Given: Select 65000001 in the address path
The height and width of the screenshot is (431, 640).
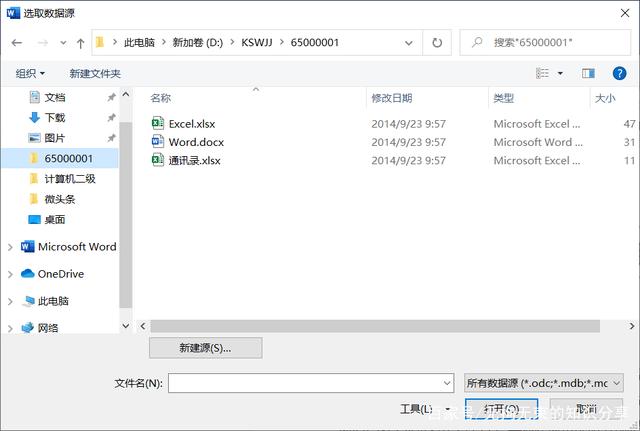Looking at the screenshot, I should (314, 42).
